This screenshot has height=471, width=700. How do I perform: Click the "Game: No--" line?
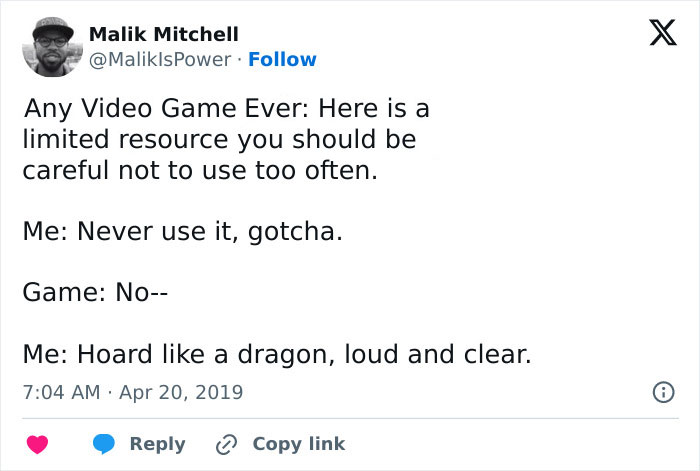[x=92, y=294]
